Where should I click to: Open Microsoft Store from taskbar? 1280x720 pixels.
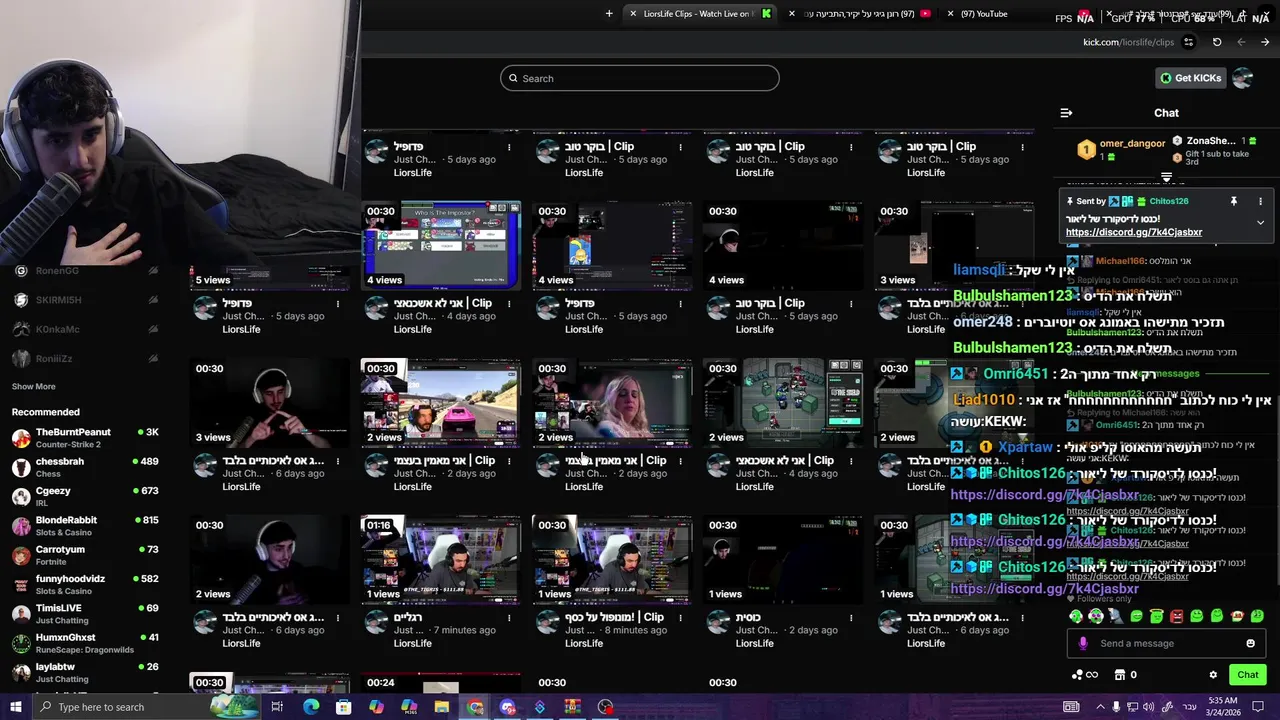point(344,707)
